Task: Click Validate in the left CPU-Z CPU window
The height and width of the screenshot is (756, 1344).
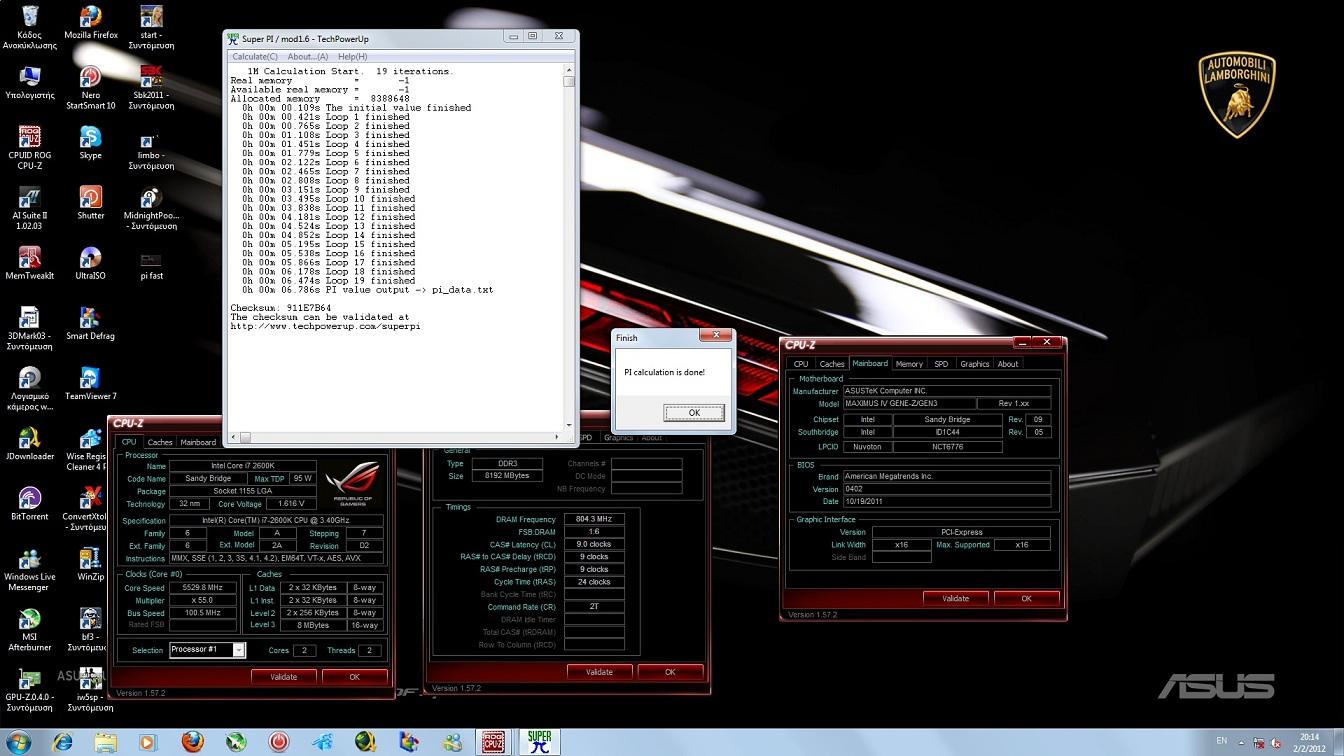Action: (x=284, y=677)
